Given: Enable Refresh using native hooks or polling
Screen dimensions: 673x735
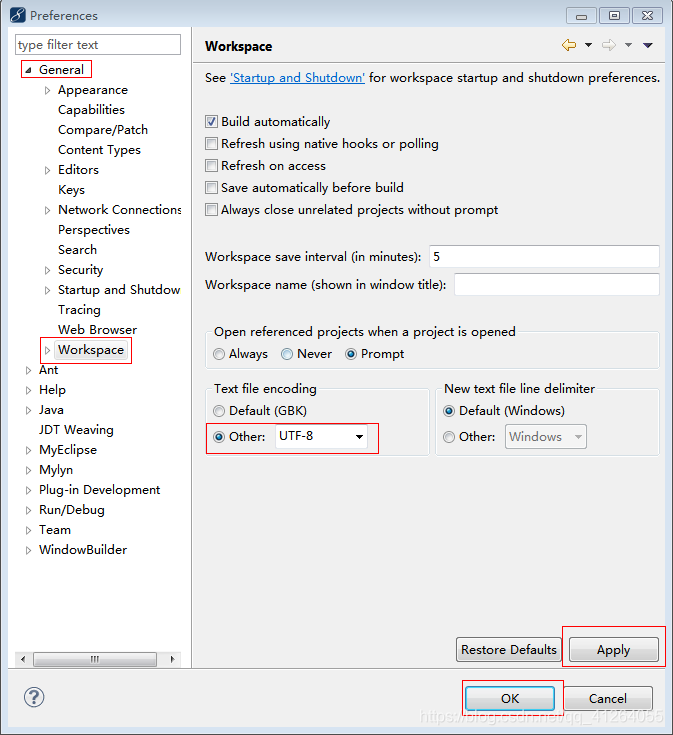Looking at the screenshot, I should coord(211,143).
